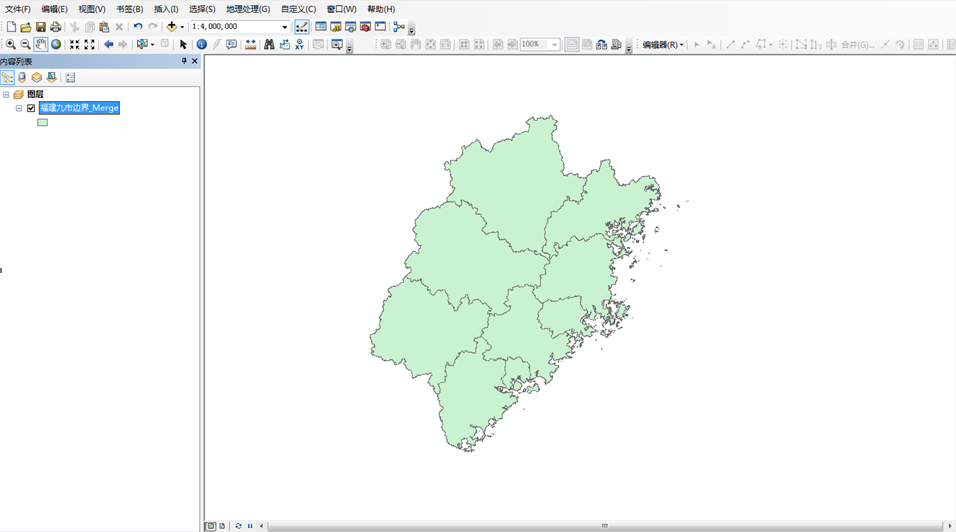
Task: Collapse the 图层 data frame node
Action: [6, 94]
